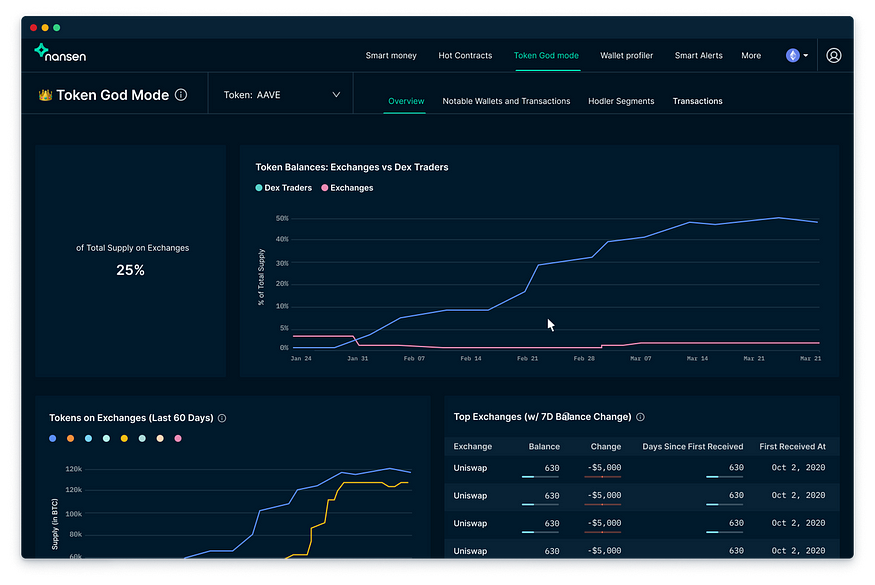Open the user profile icon
Viewport: 875px width, 585px height.
tap(834, 56)
